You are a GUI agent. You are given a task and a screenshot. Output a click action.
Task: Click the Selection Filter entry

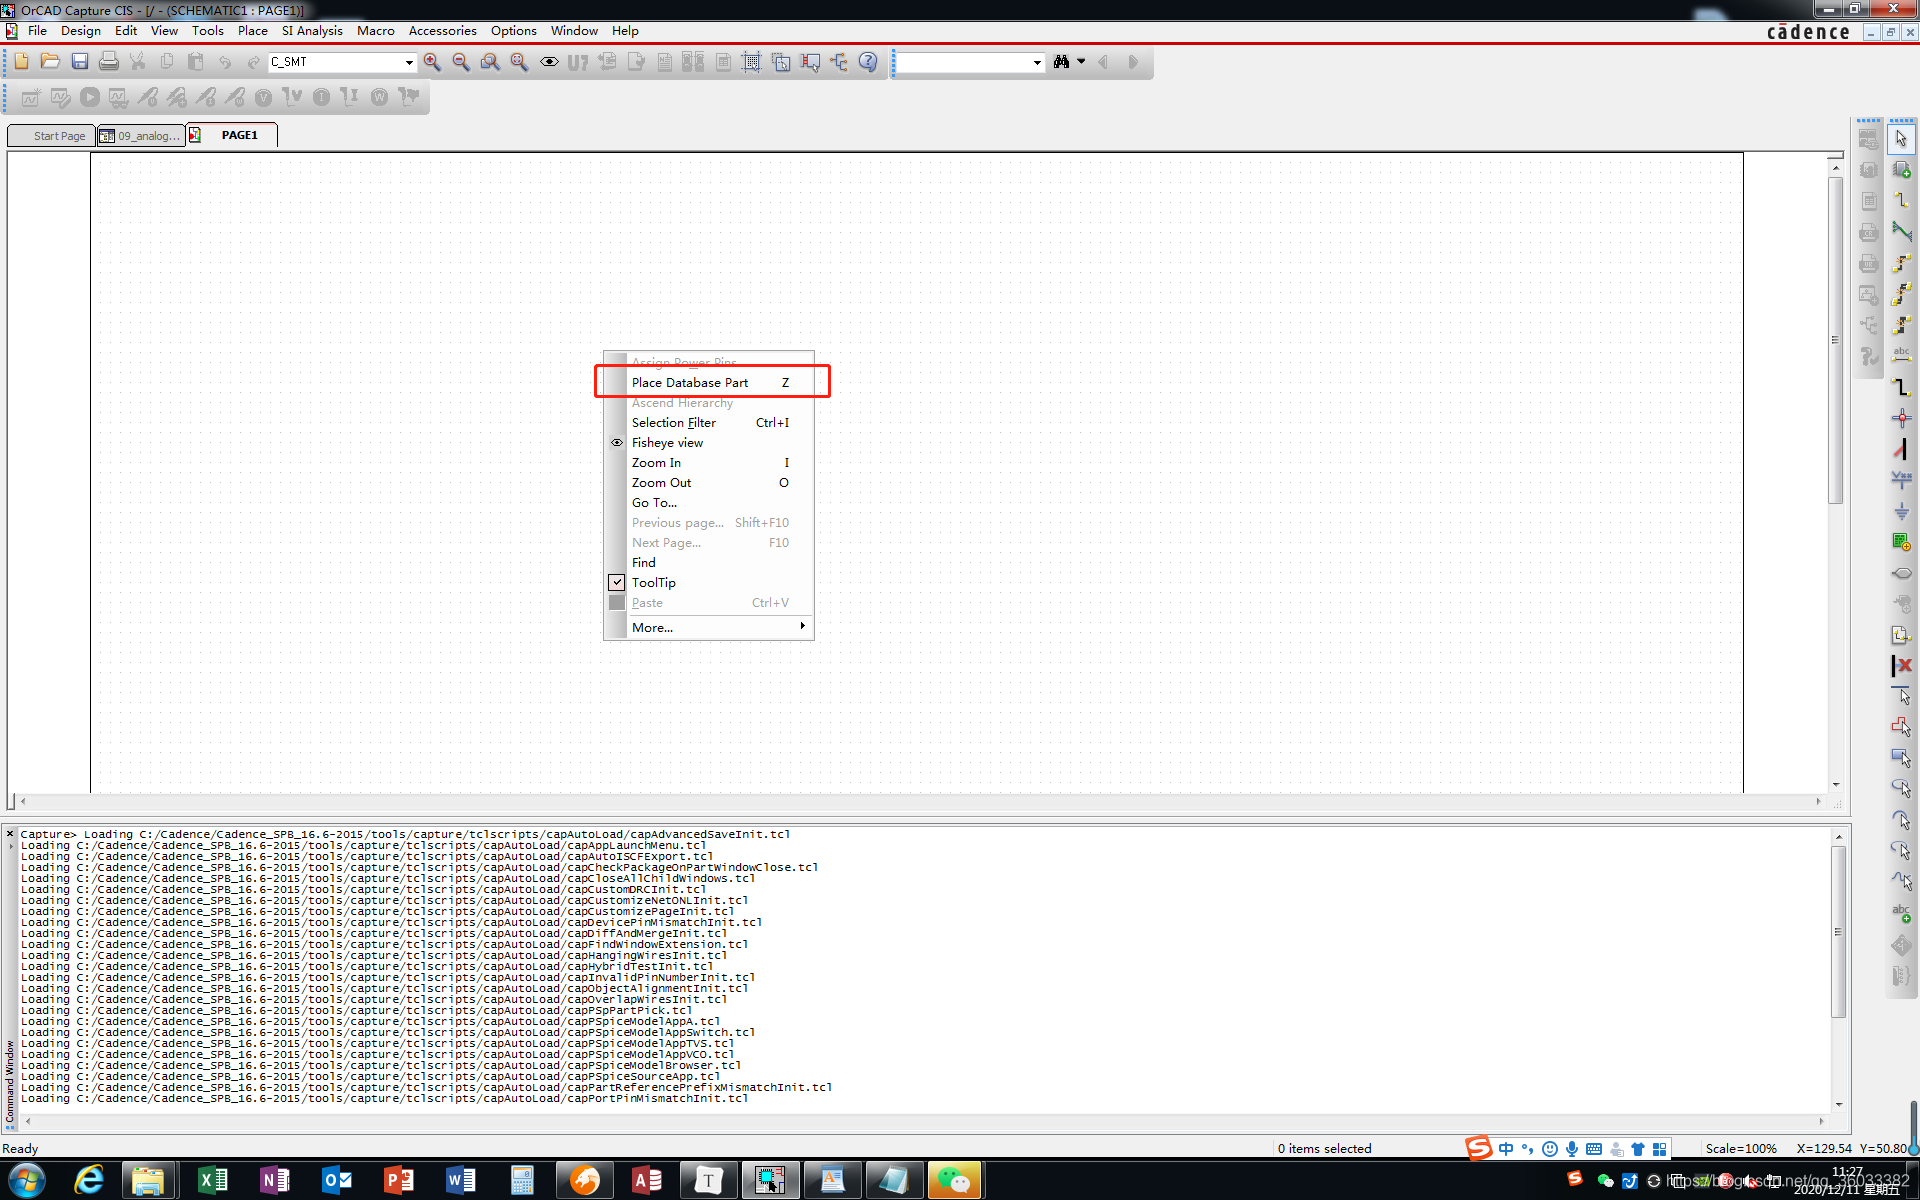(674, 422)
